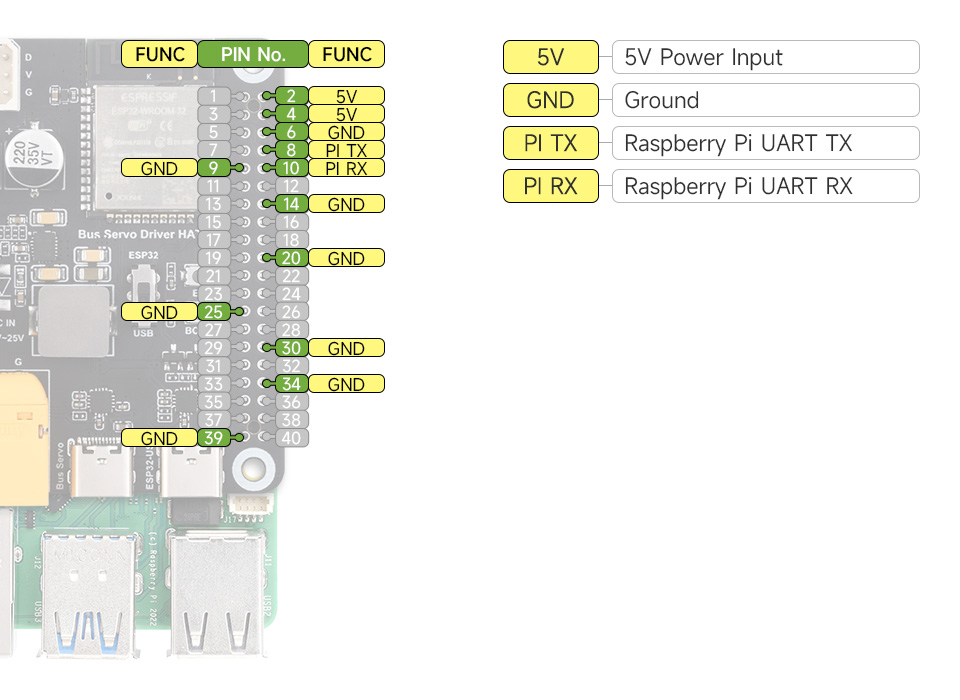Select pin number 39
The height and width of the screenshot is (700, 960).
click(214, 438)
